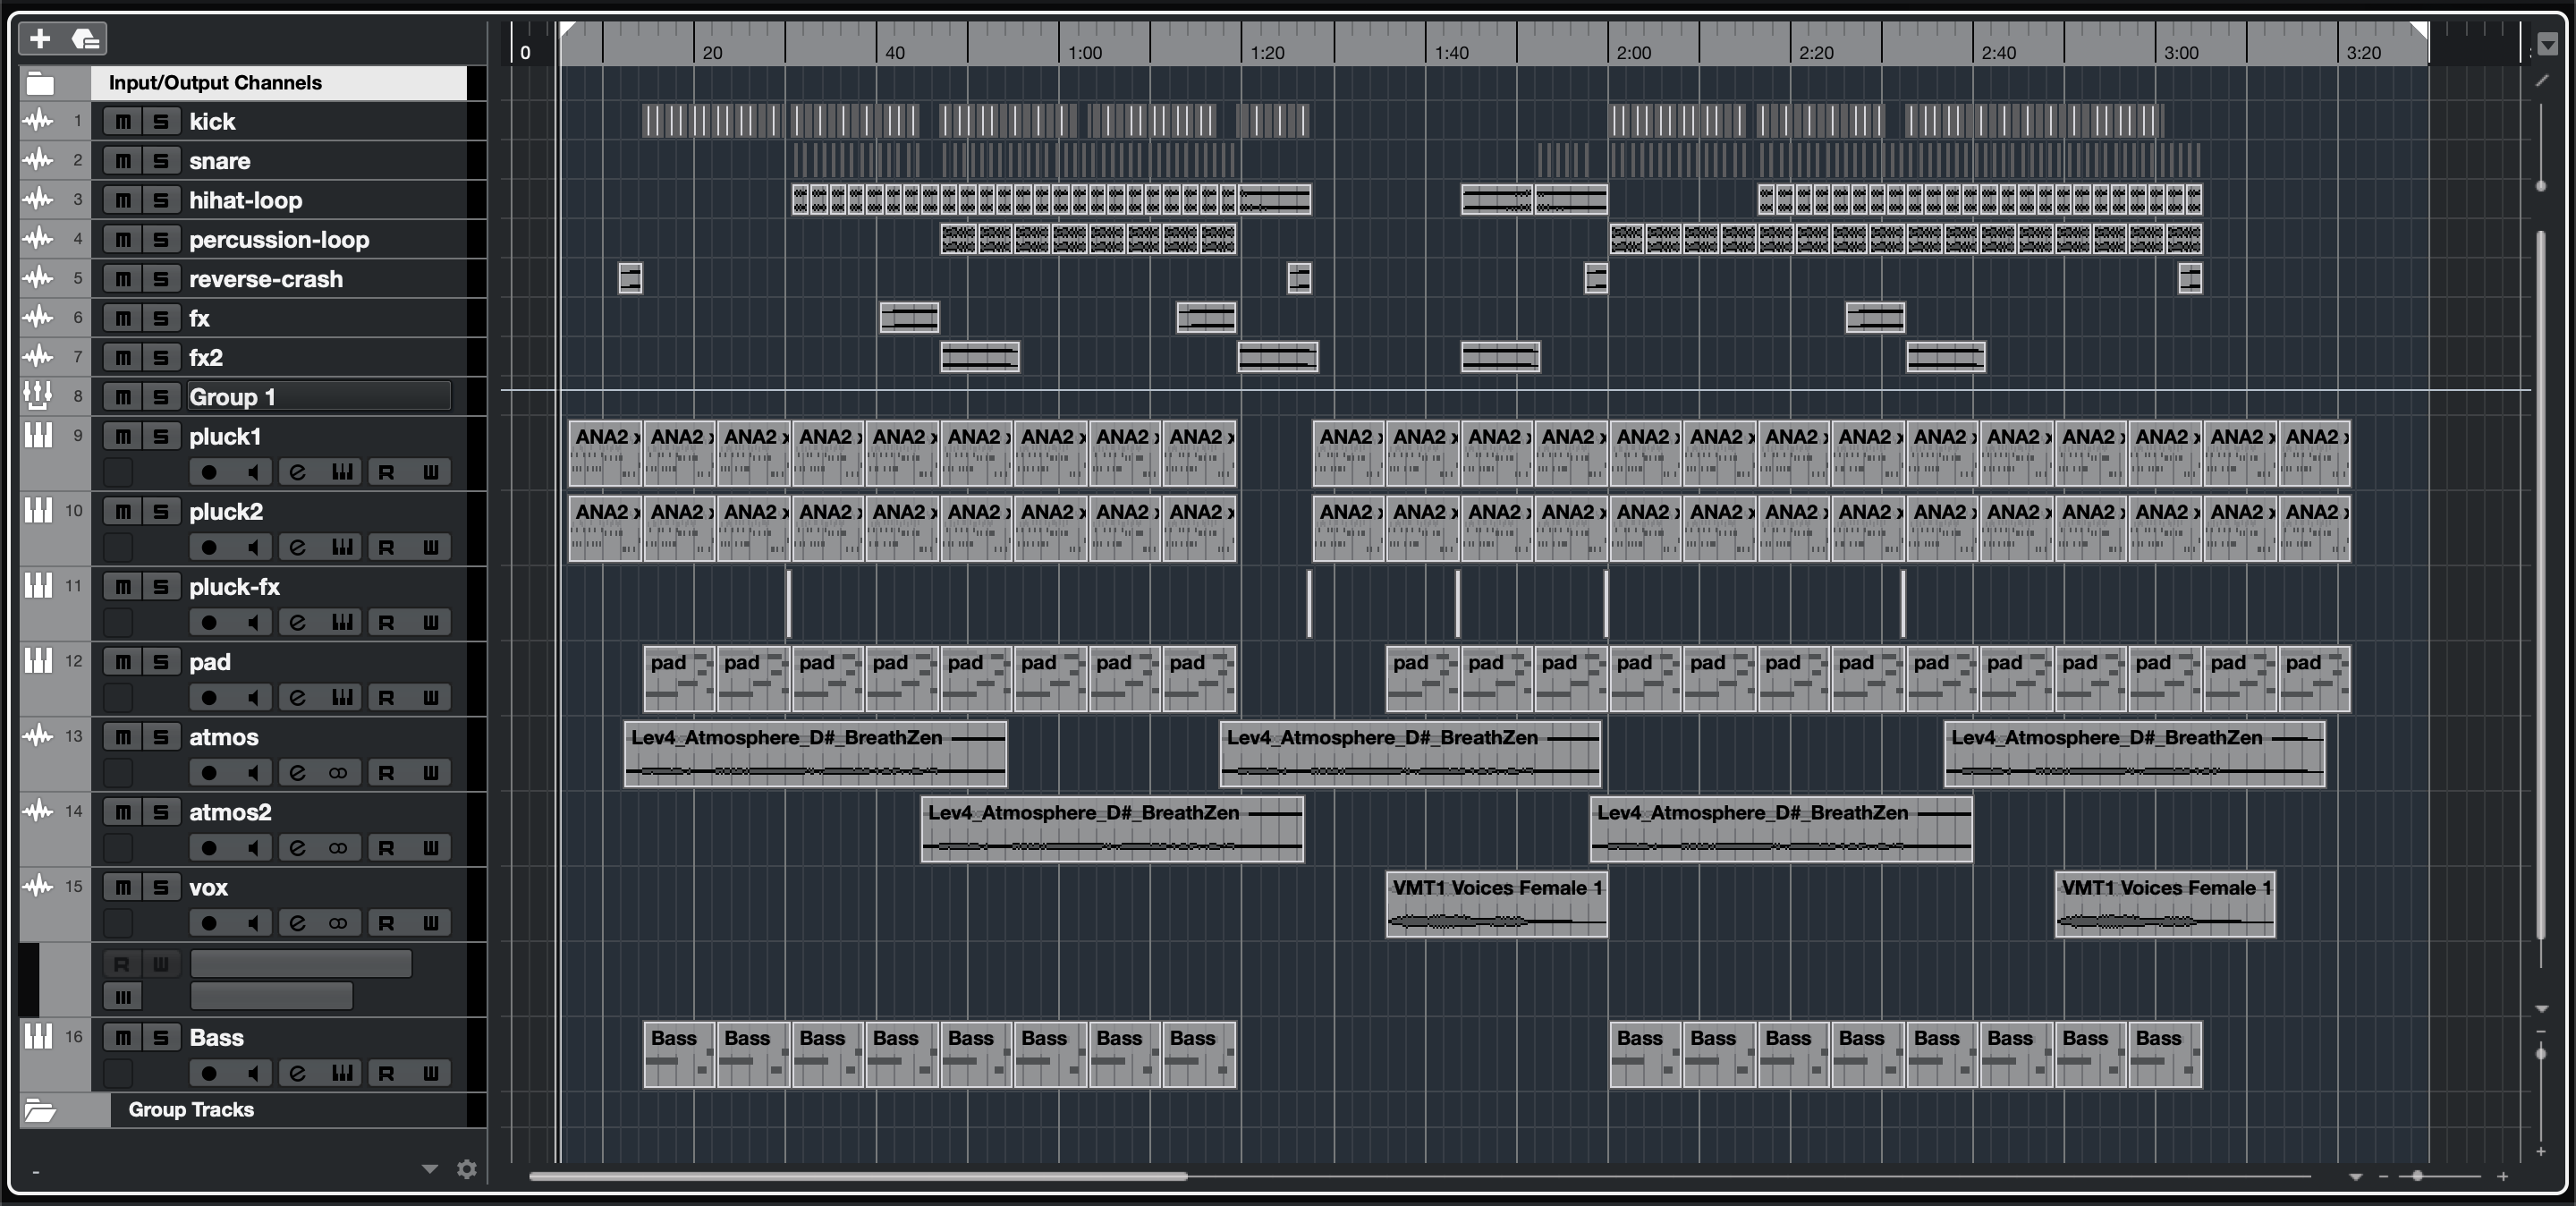Screen dimensions: 2576x1206
Task: Open horizontal zoom presets dropdown arrow
Action: click(x=2355, y=1176)
